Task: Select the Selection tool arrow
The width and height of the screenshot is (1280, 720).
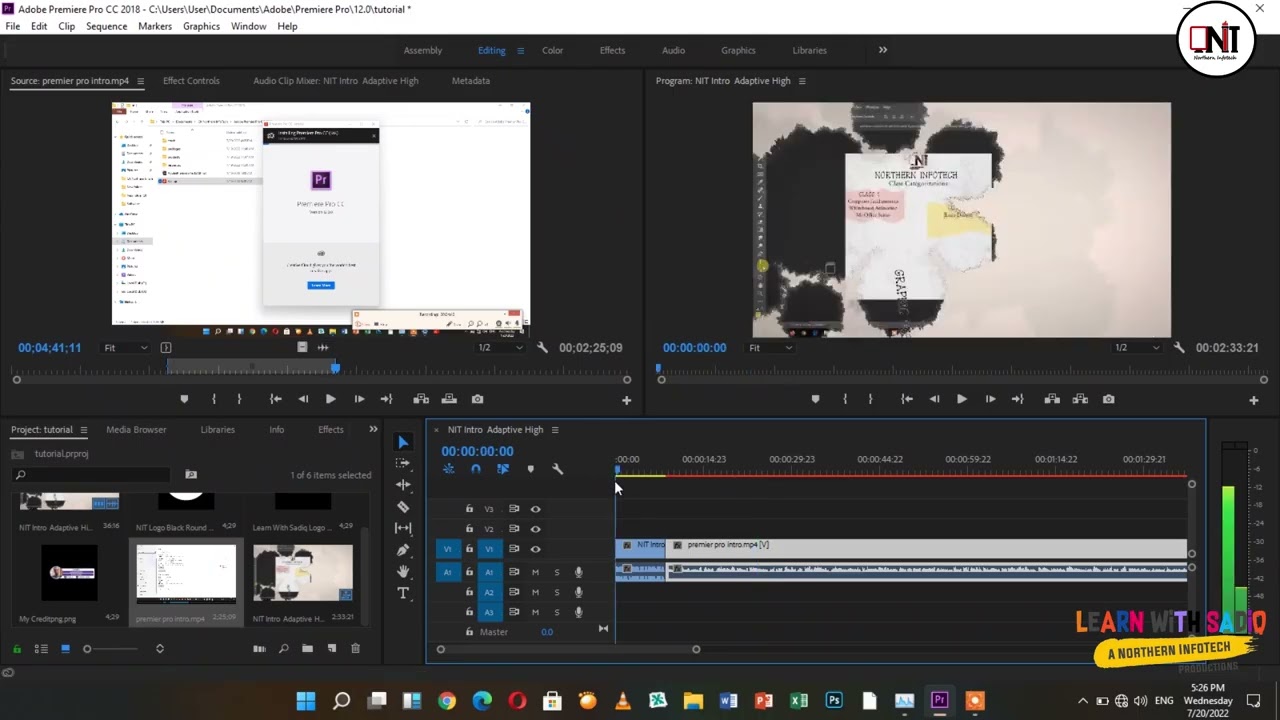Action: 403,442
